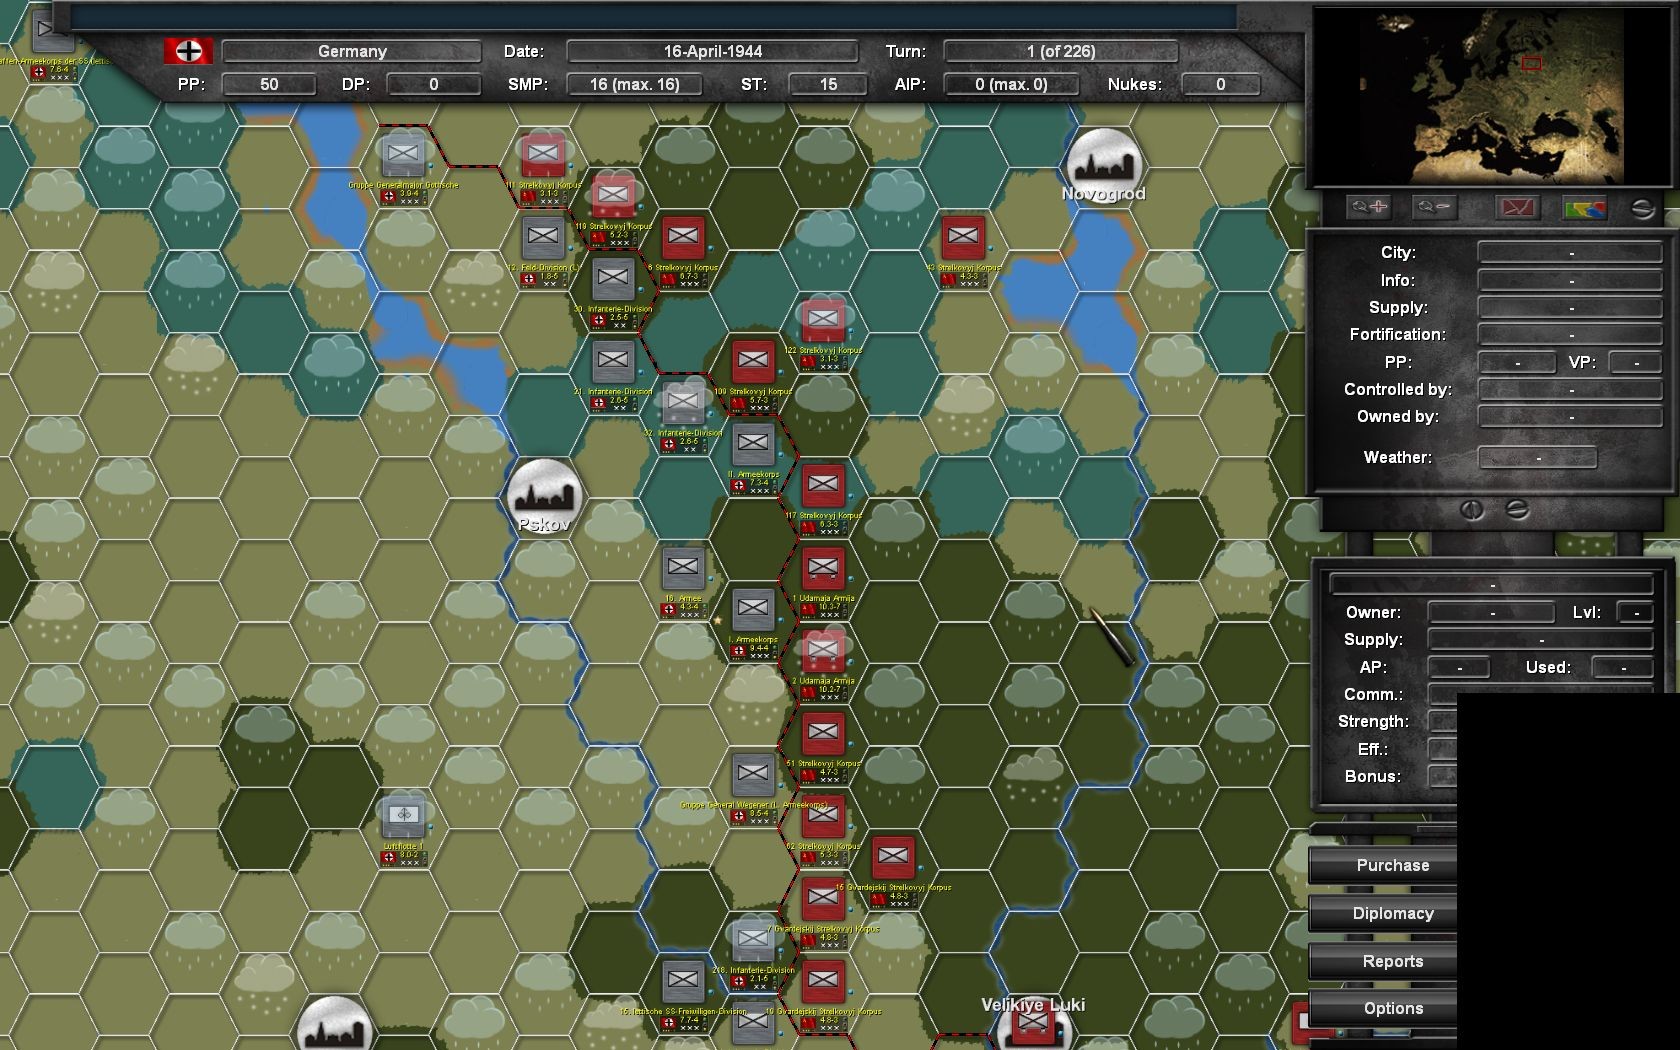The image size is (1680, 1050).
Task: Collapse panel with left round button below Weather
Action: coord(1472,509)
